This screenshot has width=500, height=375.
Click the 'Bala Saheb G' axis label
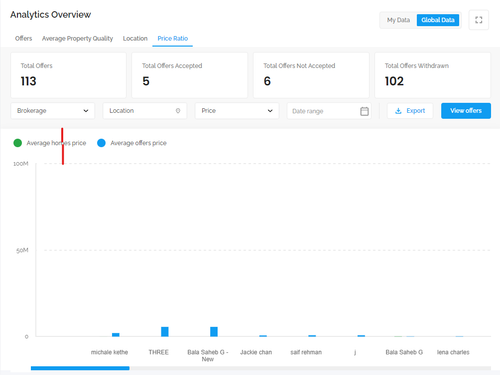tap(404, 352)
